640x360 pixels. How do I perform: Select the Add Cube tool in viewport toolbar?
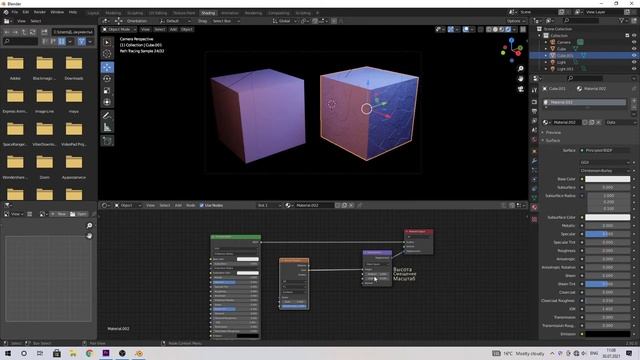(x=107, y=141)
